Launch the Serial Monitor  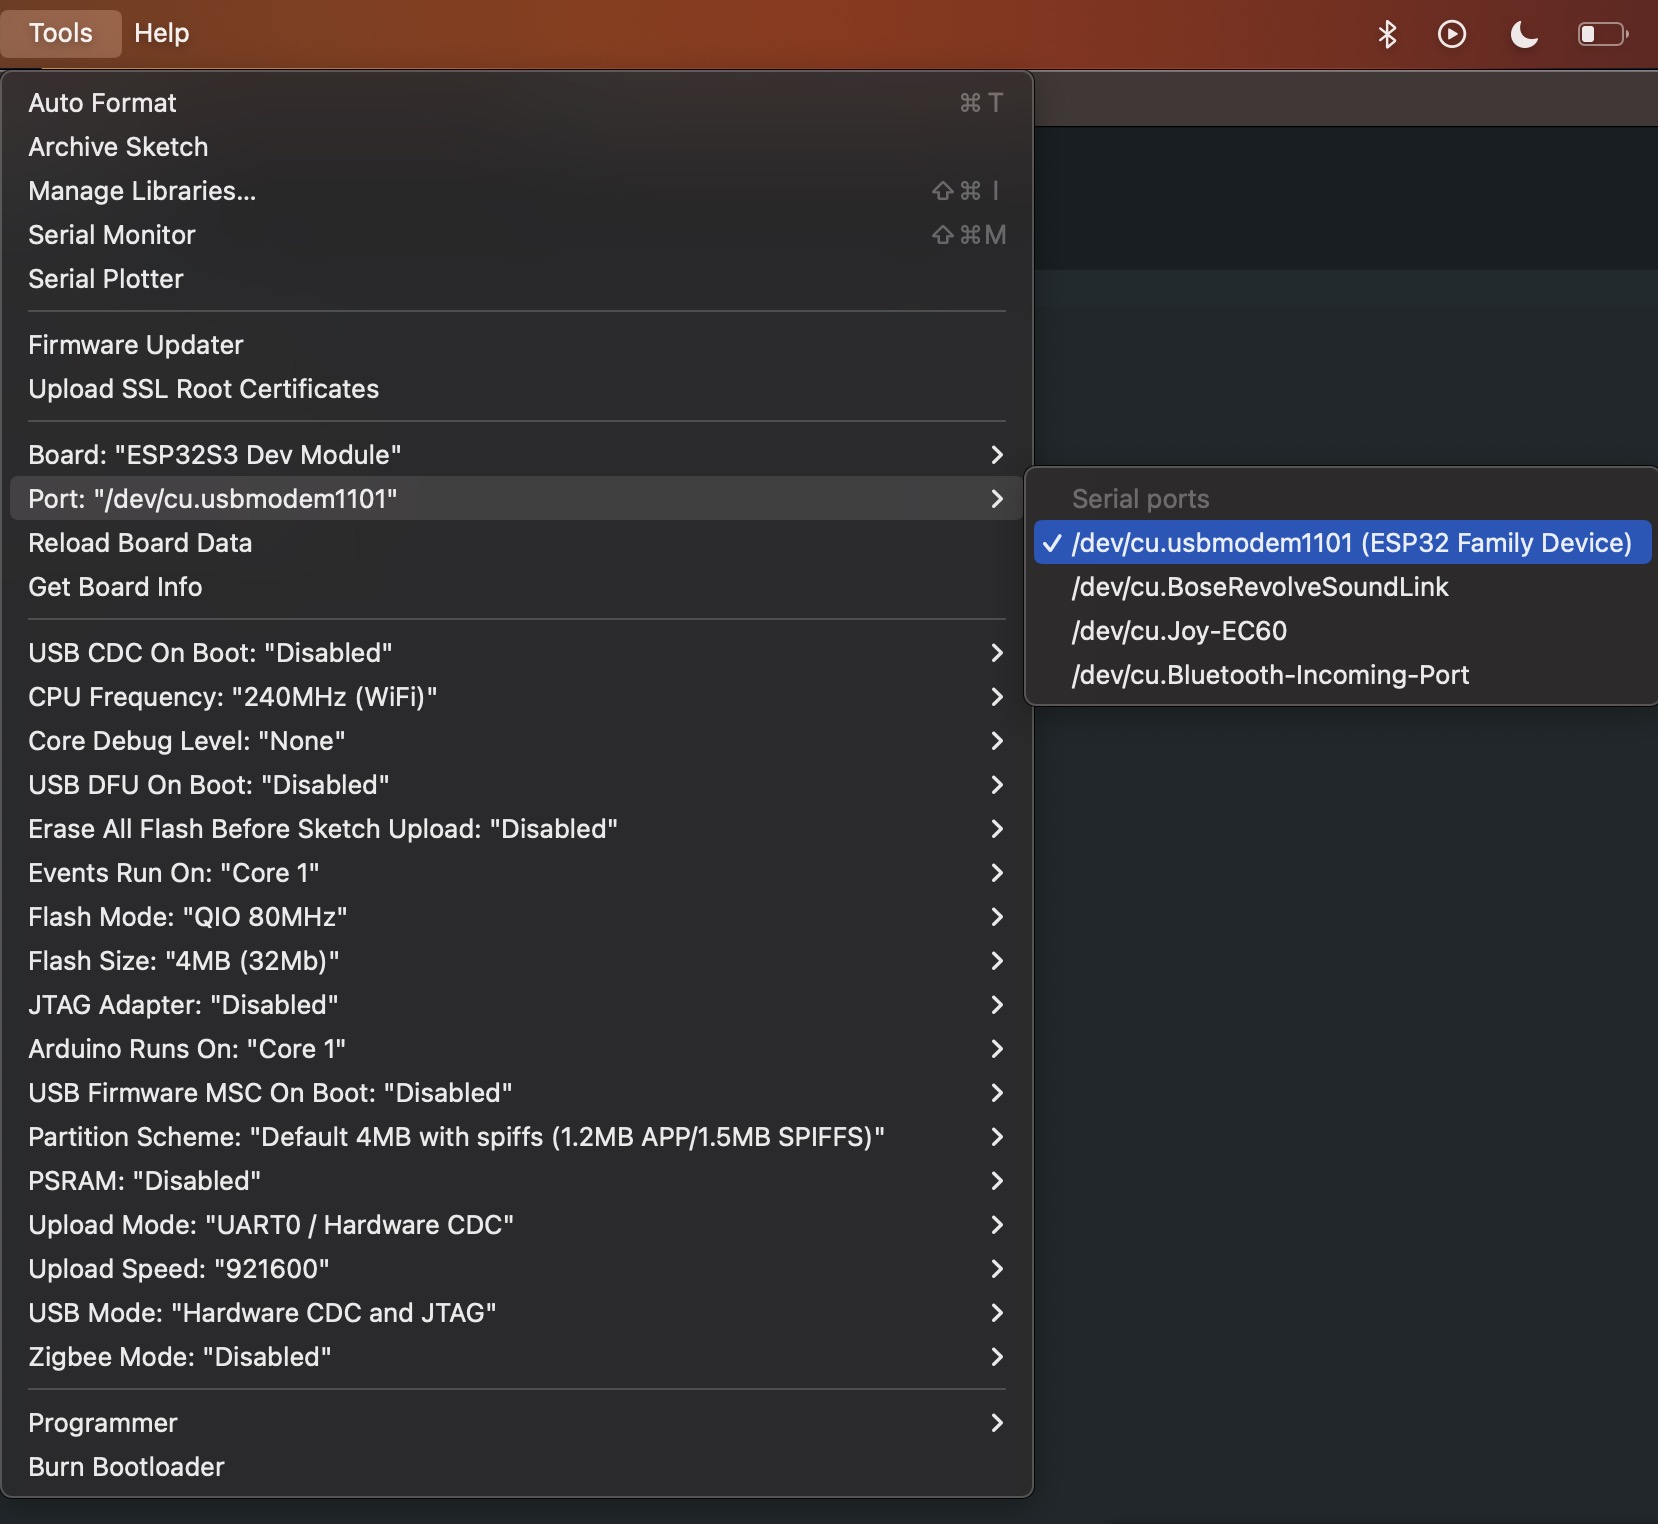tap(517, 235)
